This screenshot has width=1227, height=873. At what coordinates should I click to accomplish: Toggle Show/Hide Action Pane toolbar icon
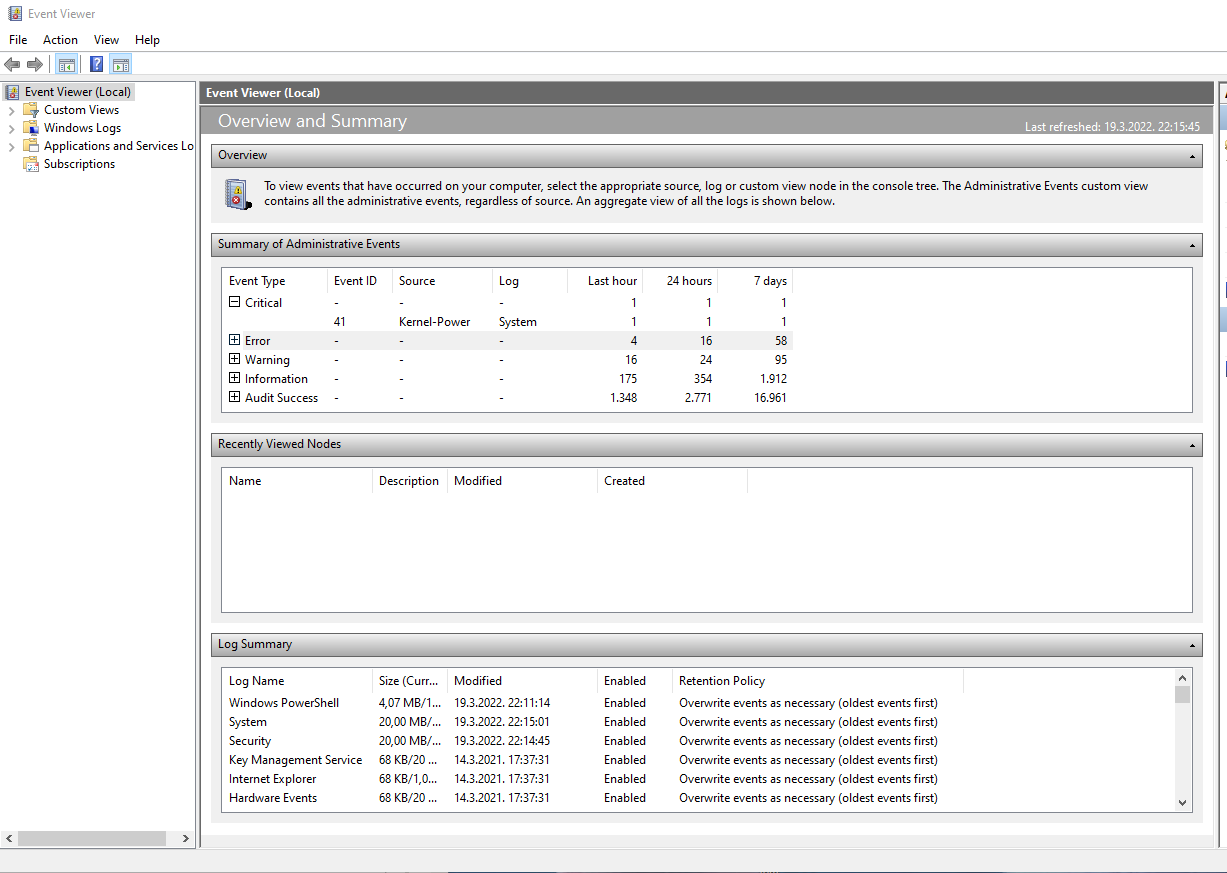pyautogui.click(x=121, y=65)
